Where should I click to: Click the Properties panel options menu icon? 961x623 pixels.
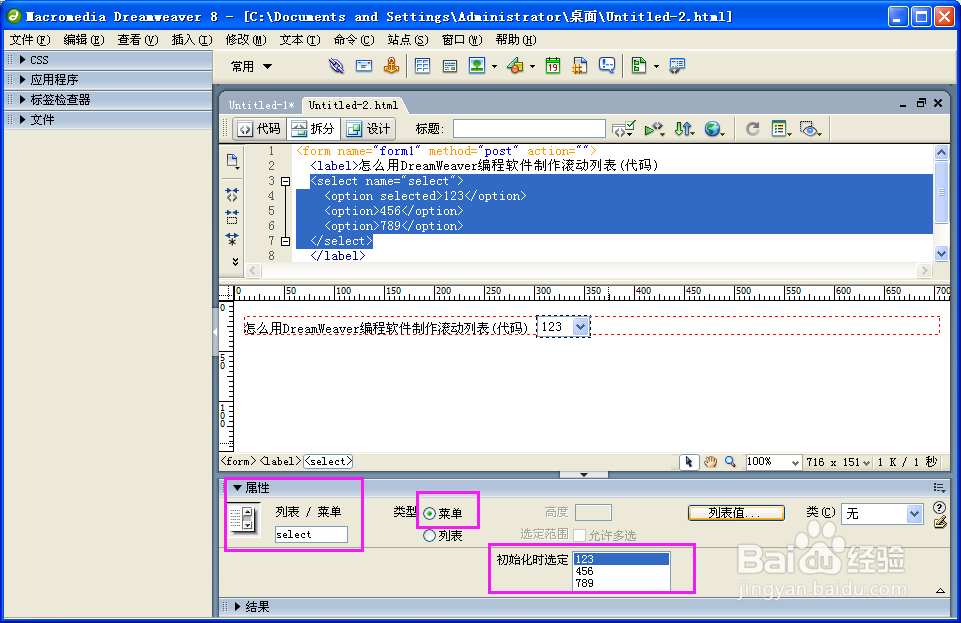(939, 488)
